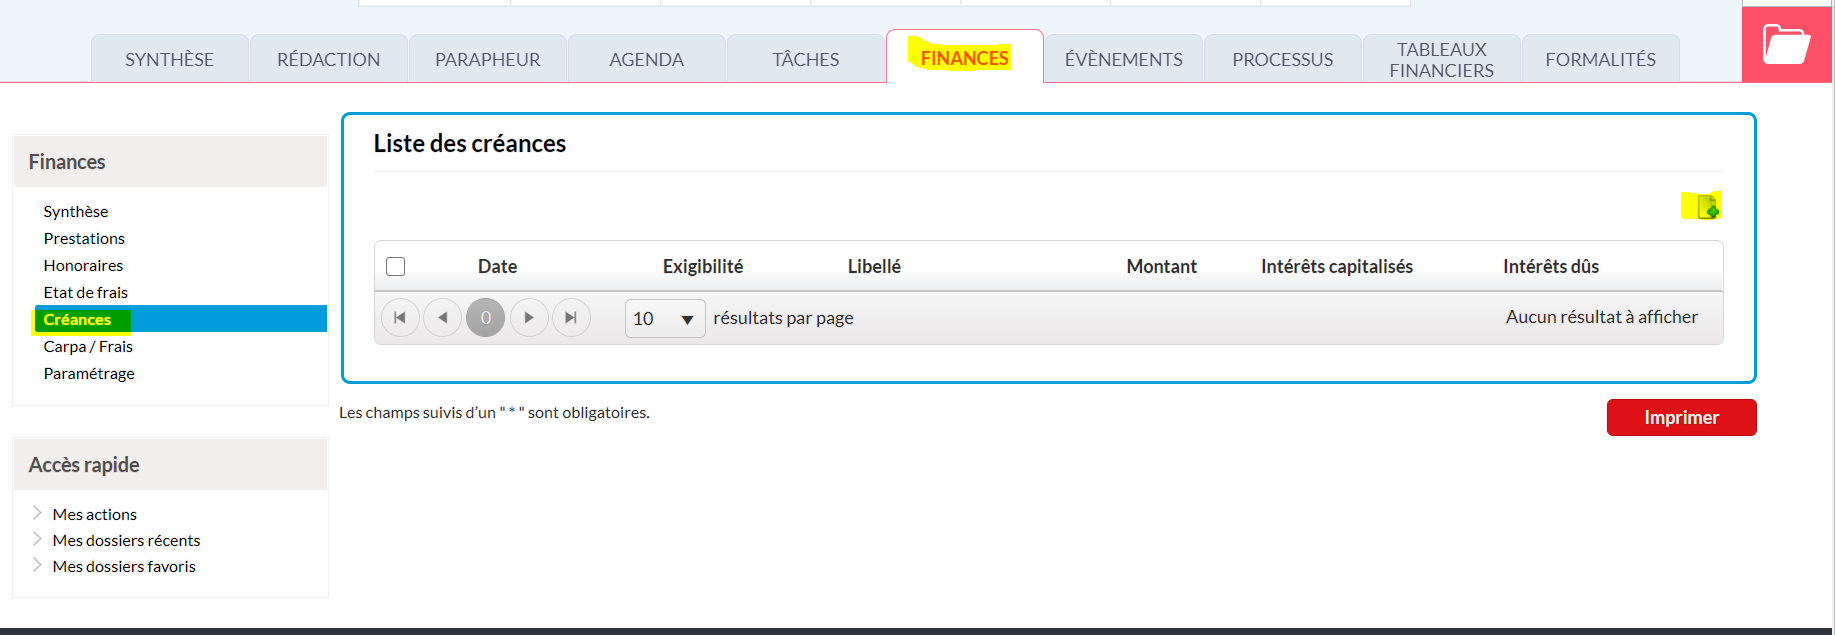The image size is (1835, 635).
Task: Expand Mes dossiers favoris
Action: tap(37, 565)
